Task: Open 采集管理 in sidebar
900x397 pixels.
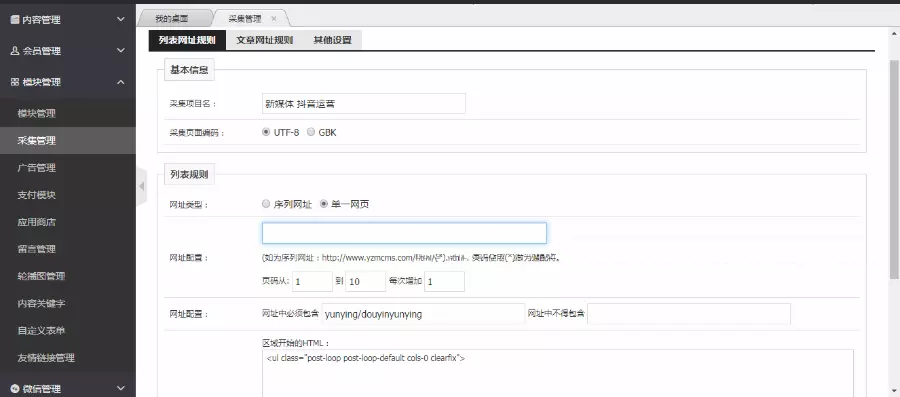Action: pos(68,141)
